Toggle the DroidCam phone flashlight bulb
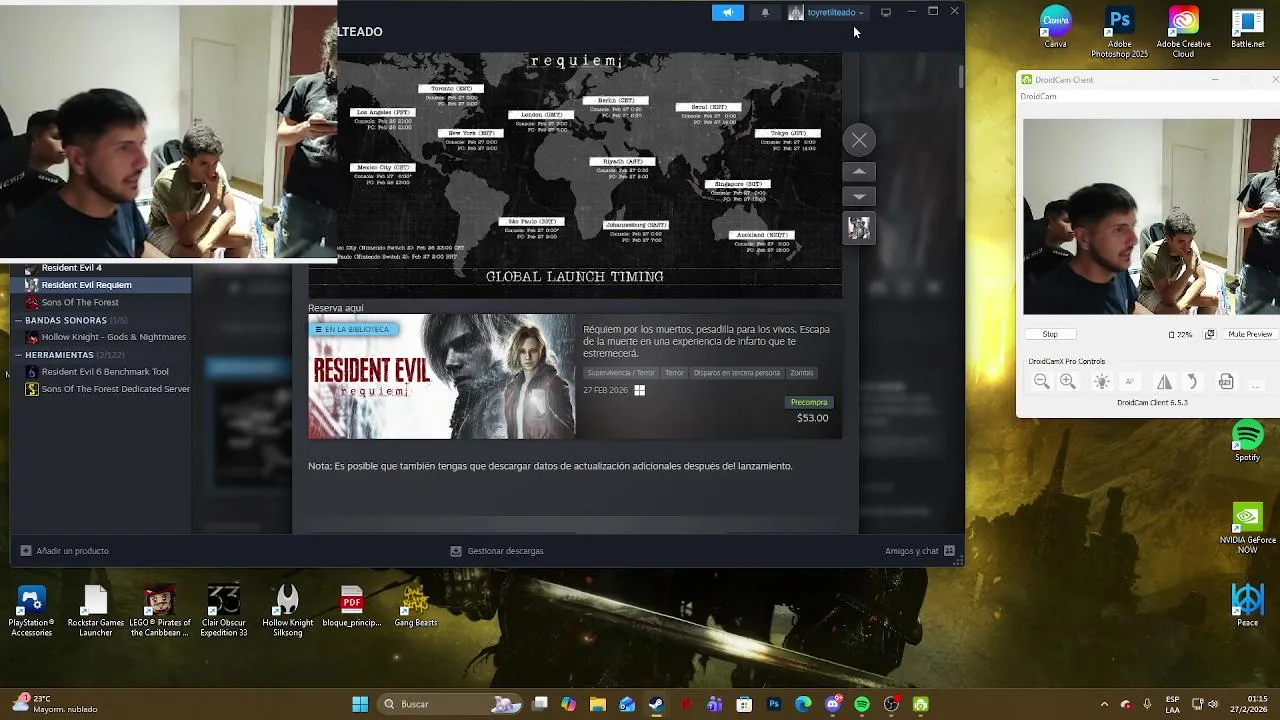1280x720 pixels. (x=1102, y=382)
